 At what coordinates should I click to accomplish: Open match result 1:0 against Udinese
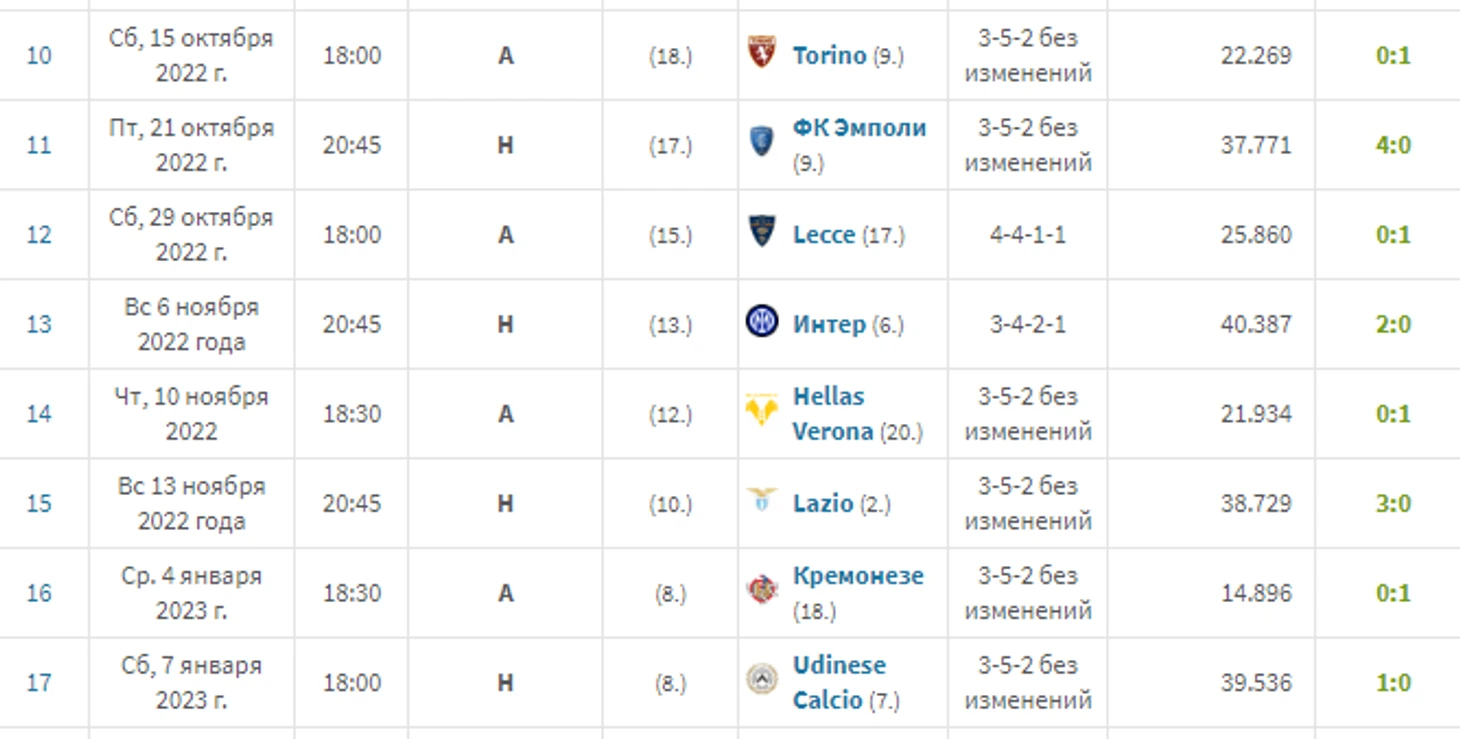tap(1393, 683)
